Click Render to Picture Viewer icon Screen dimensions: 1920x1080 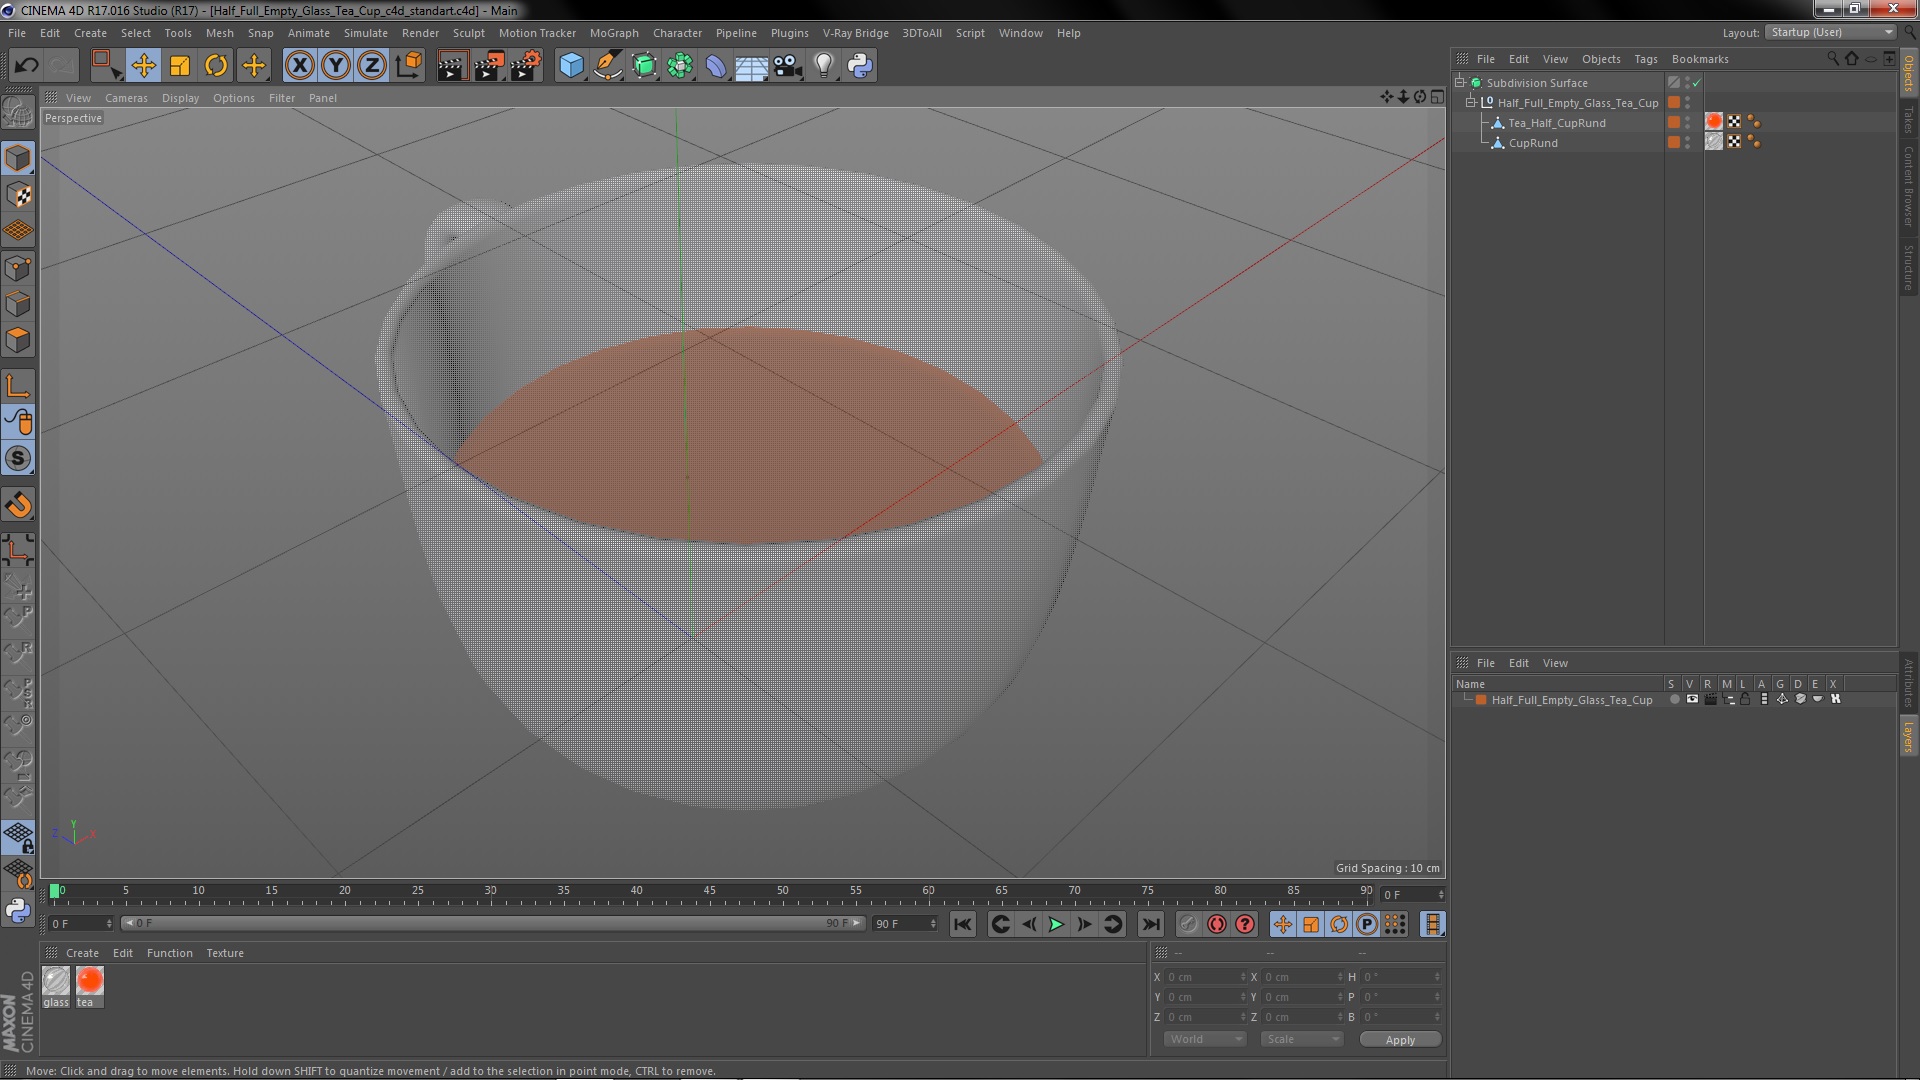[x=488, y=66]
